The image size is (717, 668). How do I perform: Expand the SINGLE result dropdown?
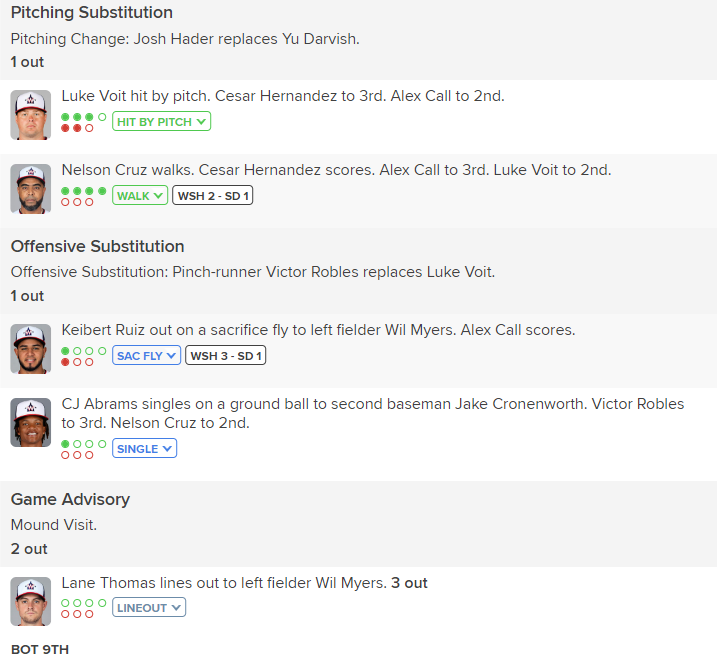click(x=144, y=449)
